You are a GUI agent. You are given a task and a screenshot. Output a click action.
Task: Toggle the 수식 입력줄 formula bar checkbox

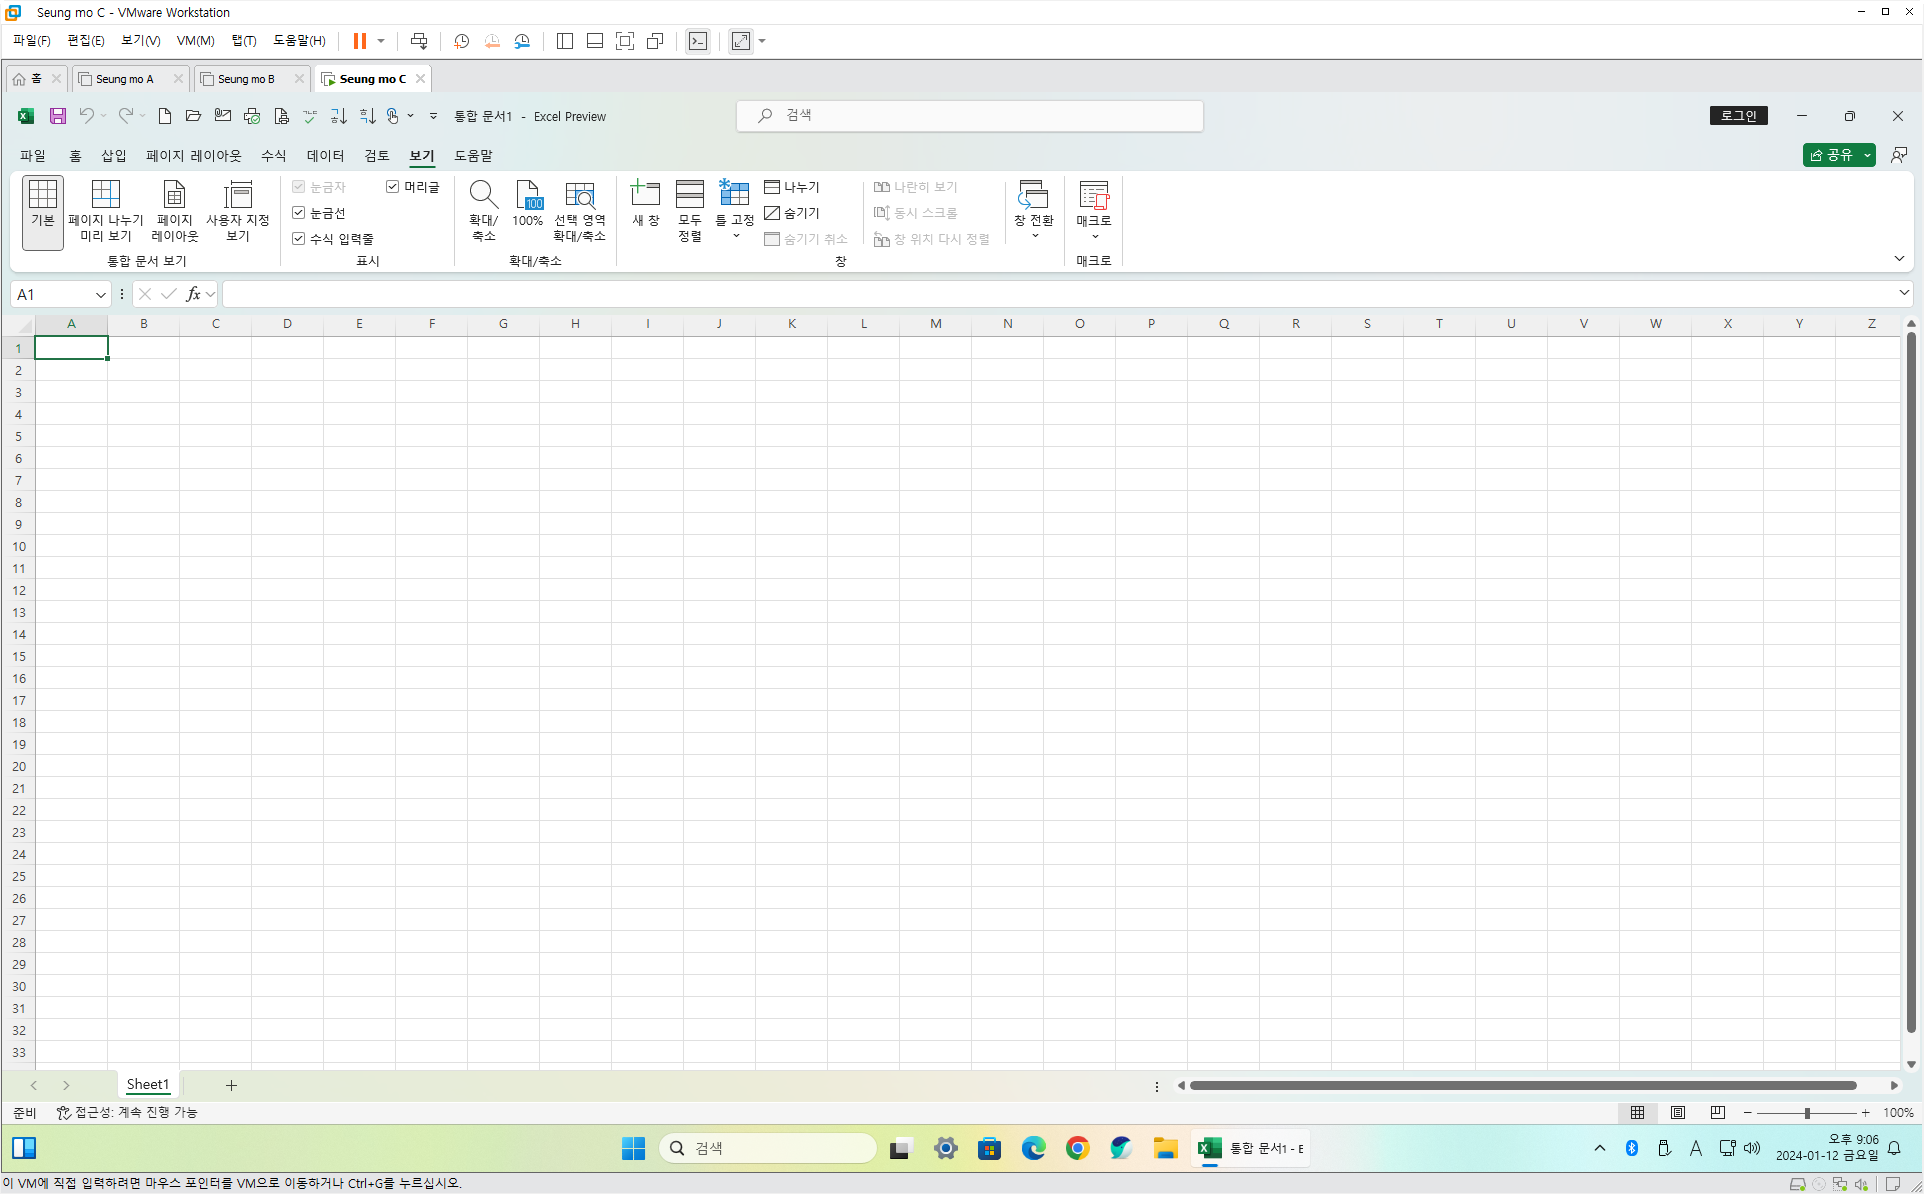(x=299, y=239)
